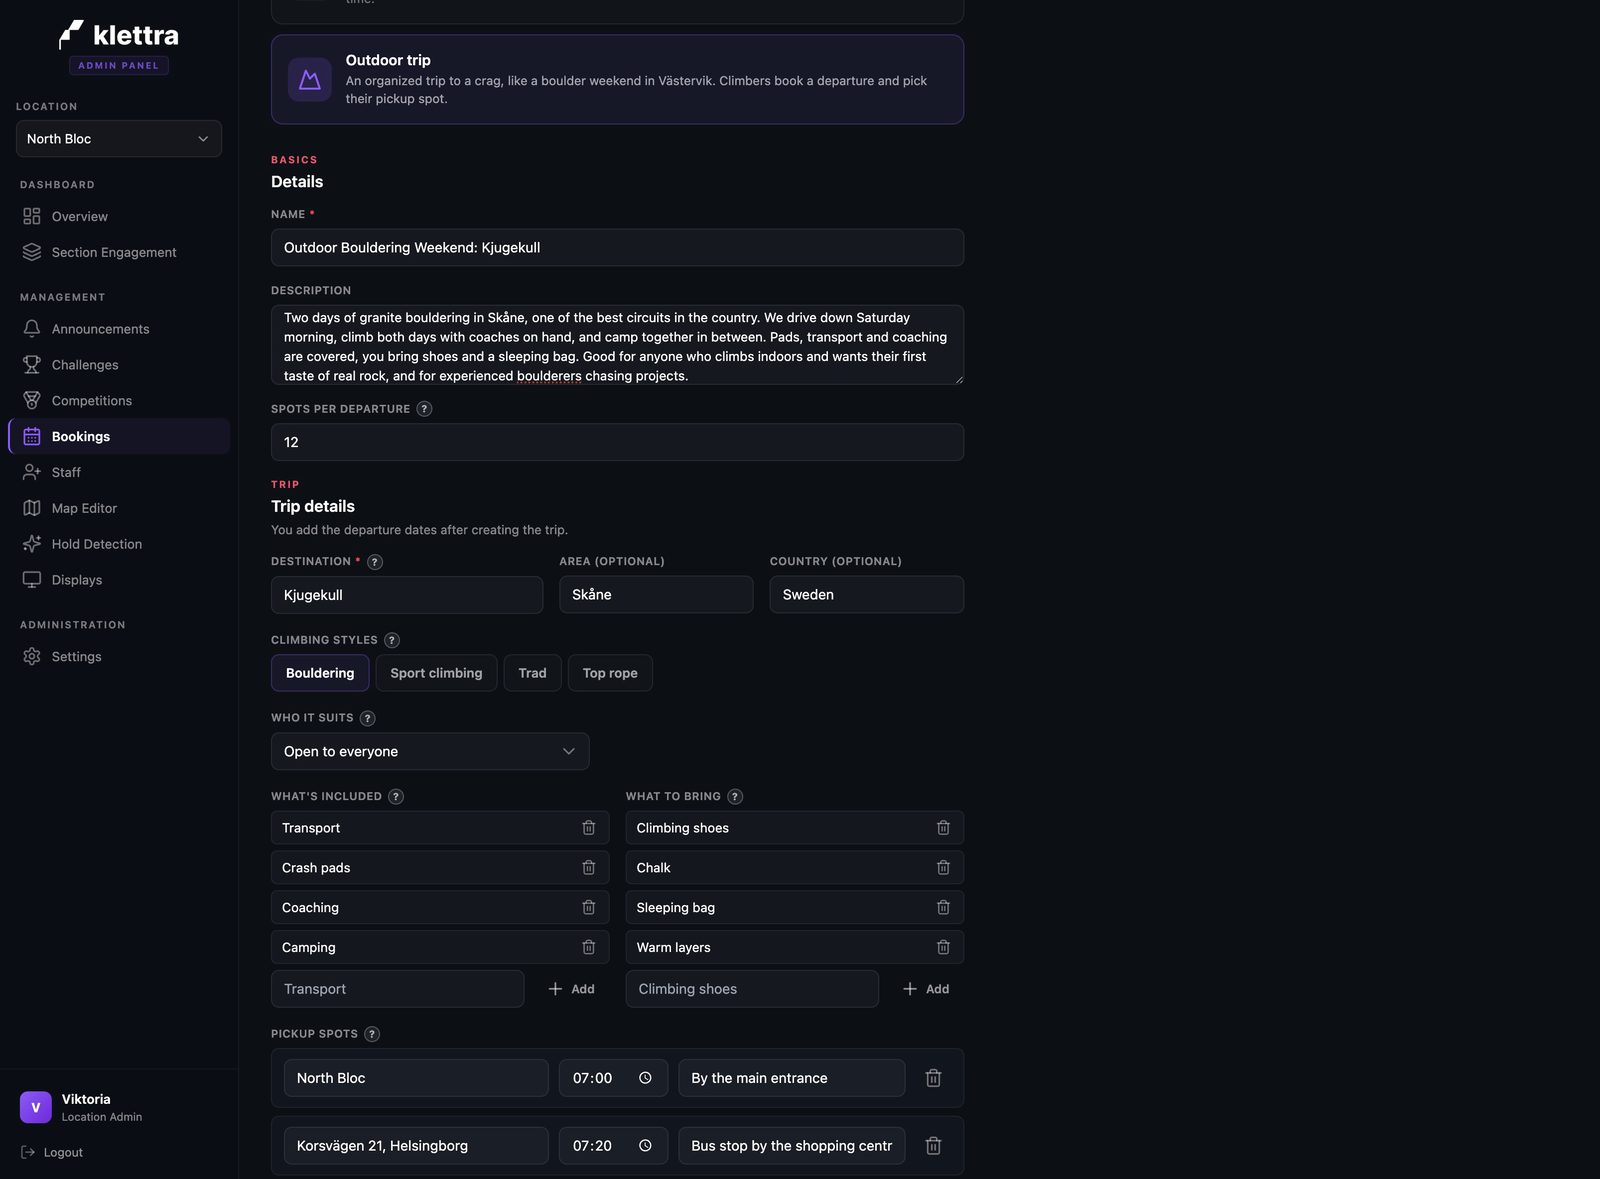The image size is (1600, 1179).
Task: Open Overview in the sidebar
Action: 119,216
